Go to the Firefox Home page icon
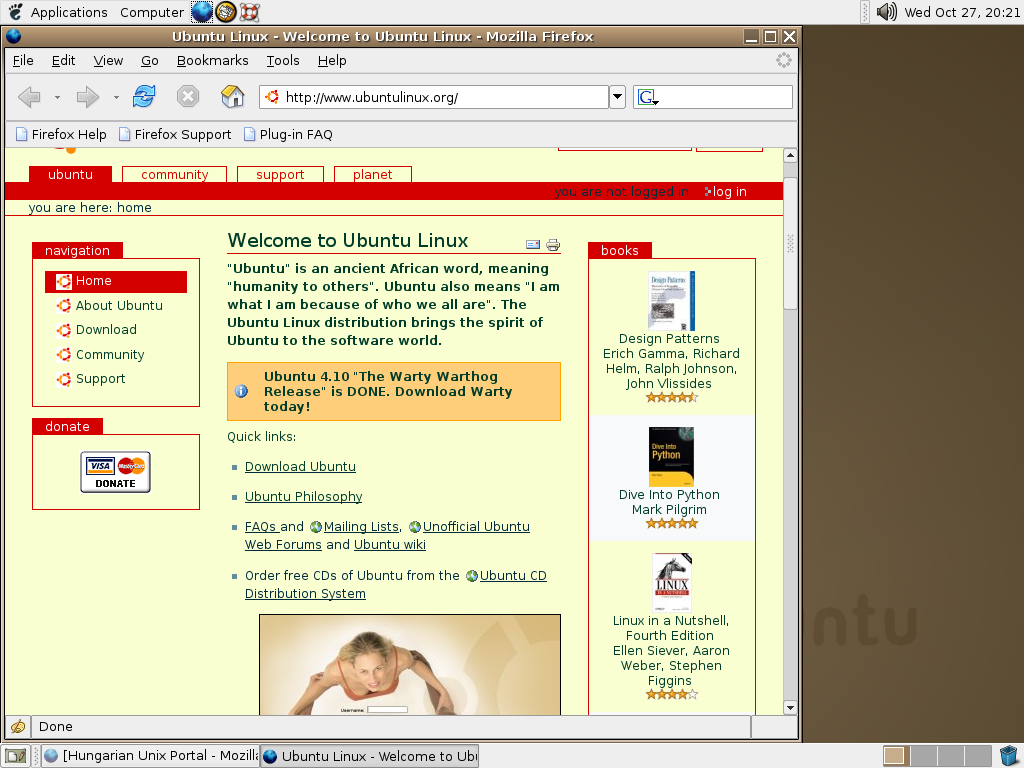 click(x=232, y=97)
